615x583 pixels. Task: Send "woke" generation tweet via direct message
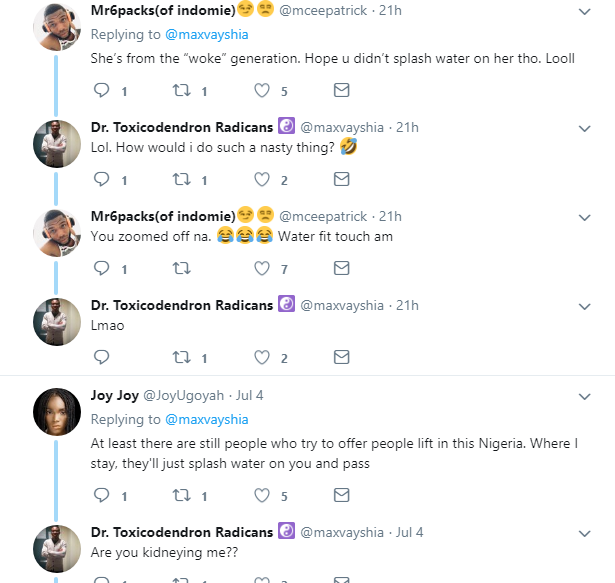pos(341,91)
